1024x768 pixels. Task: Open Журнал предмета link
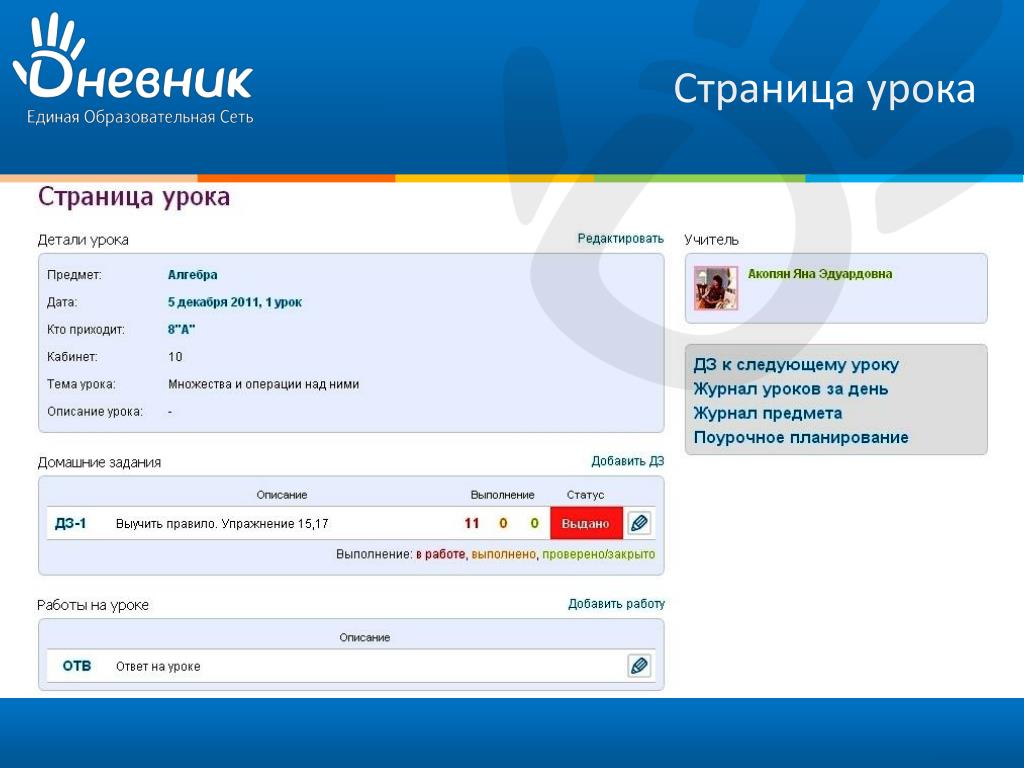tap(768, 413)
